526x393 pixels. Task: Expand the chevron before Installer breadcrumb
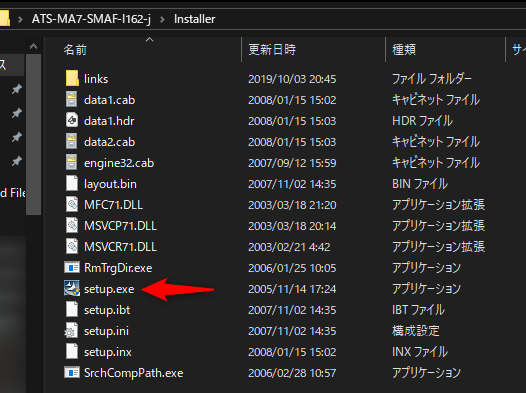pos(162,19)
